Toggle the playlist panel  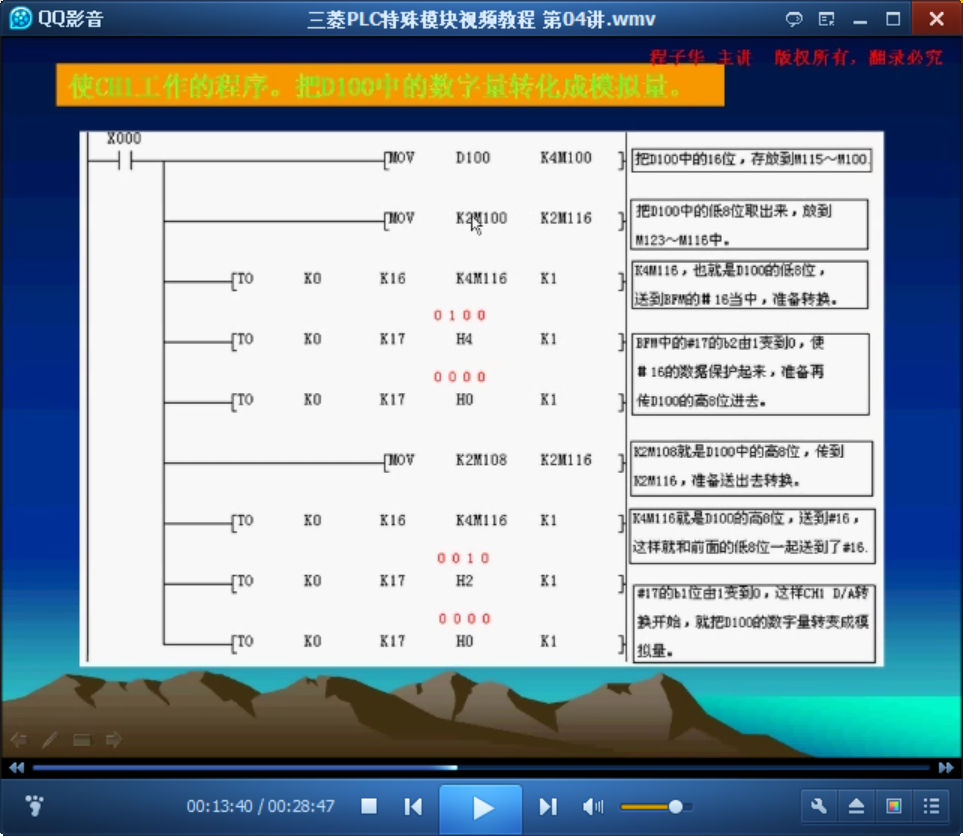[931, 806]
